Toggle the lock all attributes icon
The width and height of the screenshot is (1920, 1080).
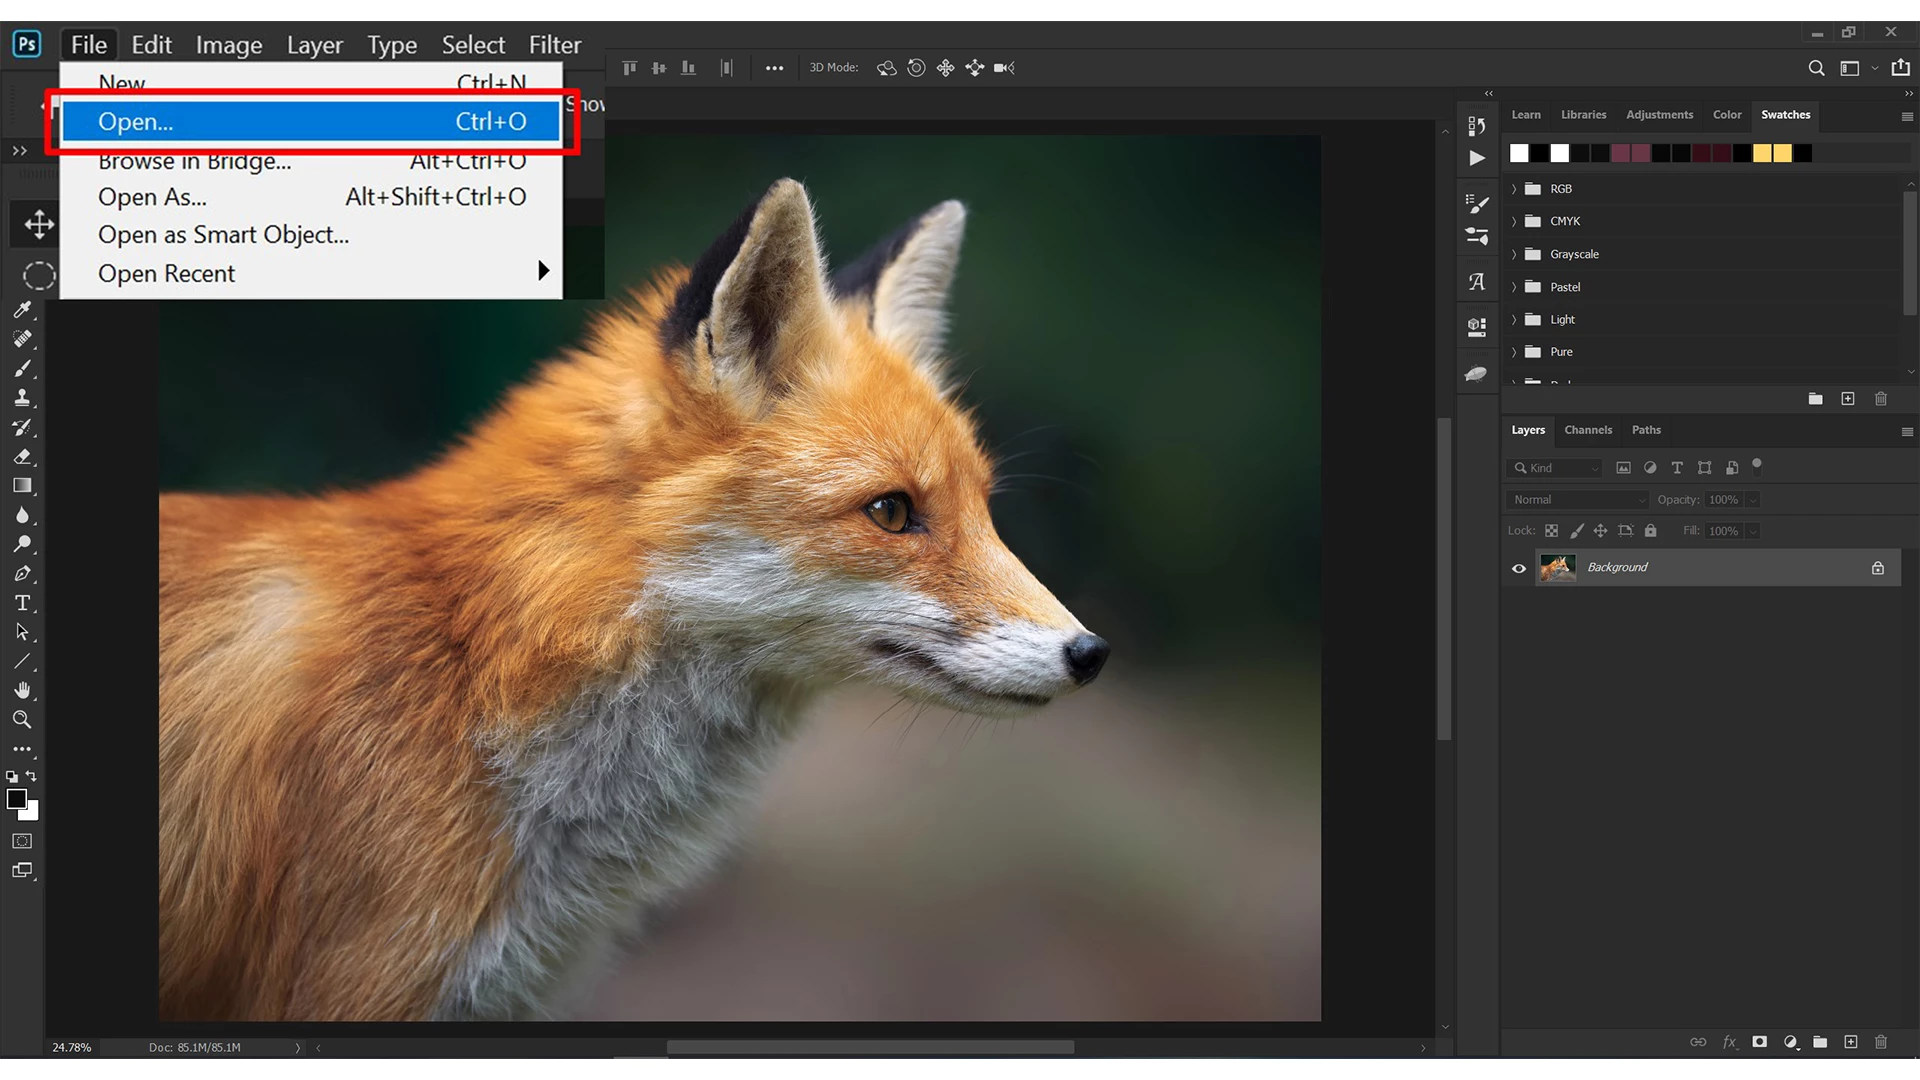[1651, 531]
